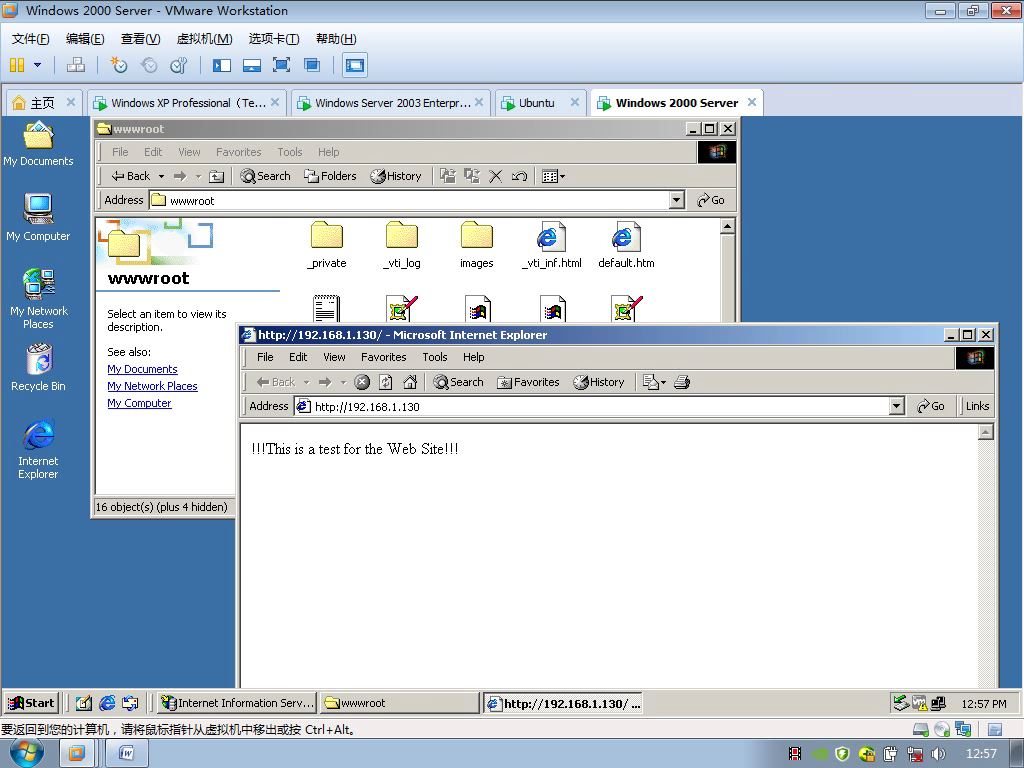
Task: Click Back in the wwwroot window
Action: [131, 176]
